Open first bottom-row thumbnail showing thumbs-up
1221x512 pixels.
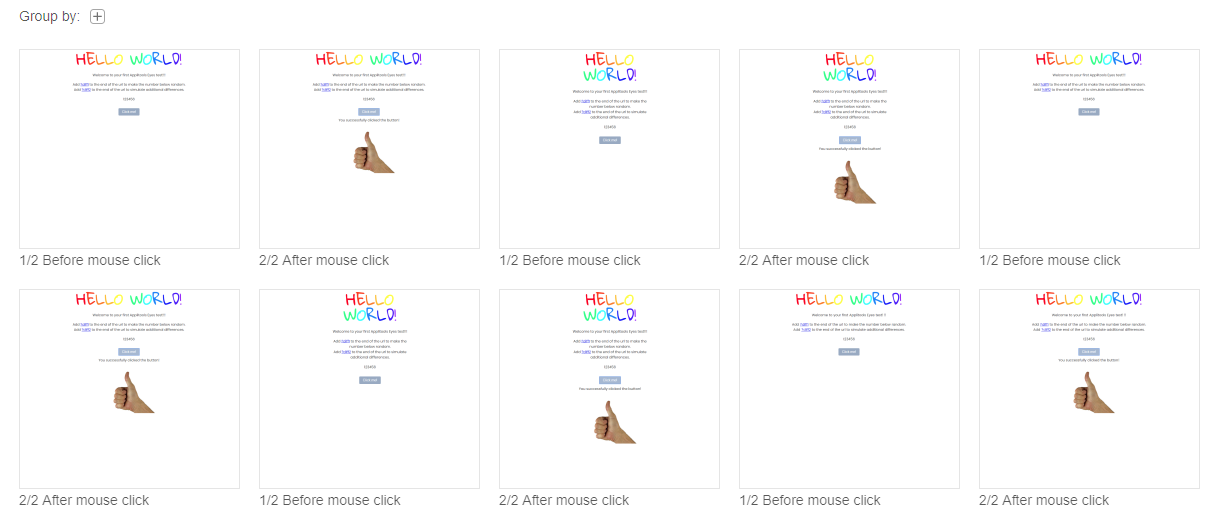coord(129,388)
